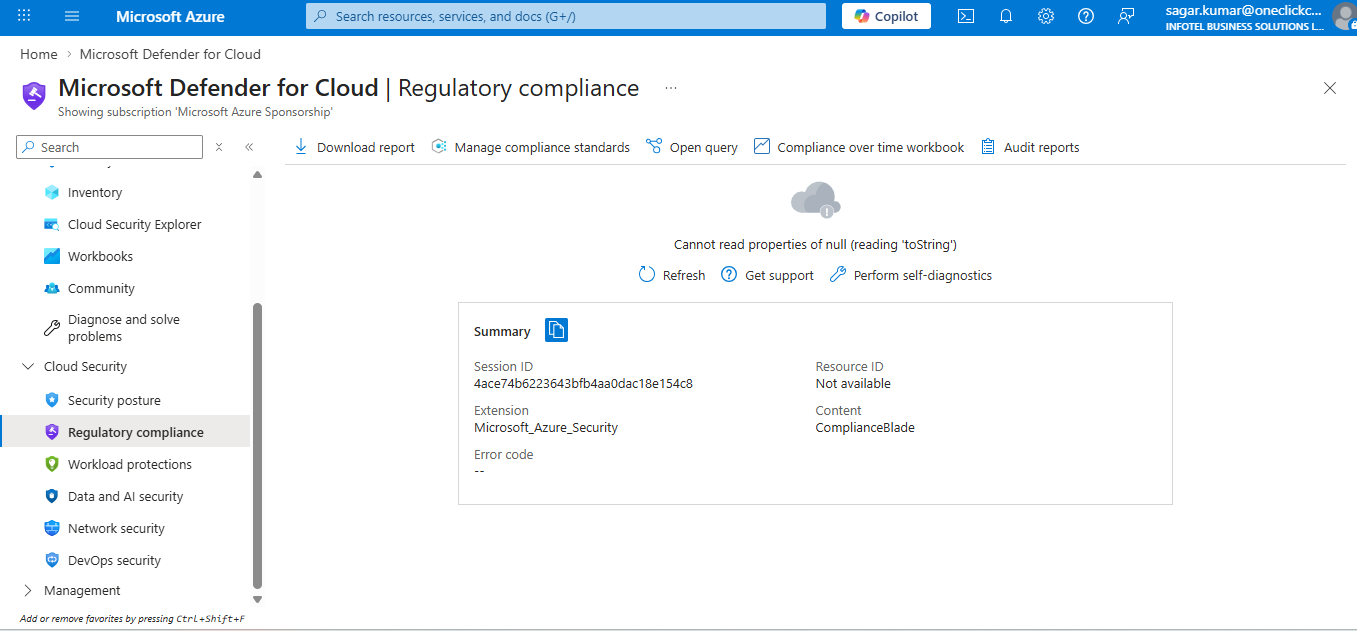Click the Inventory cube icon
Image resolution: width=1357 pixels, height=631 pixels.
click(52, 192)
